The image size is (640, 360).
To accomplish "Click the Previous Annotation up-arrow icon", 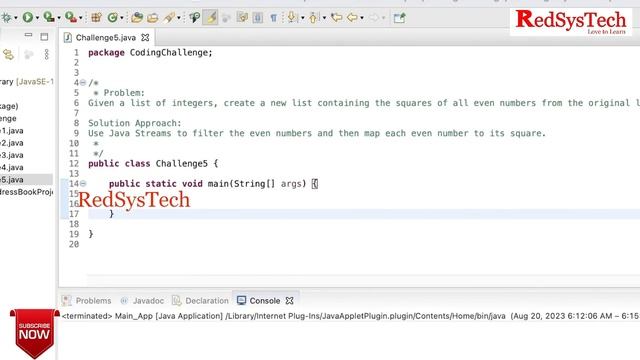I will pyautogui.click(x=313, y=18).
